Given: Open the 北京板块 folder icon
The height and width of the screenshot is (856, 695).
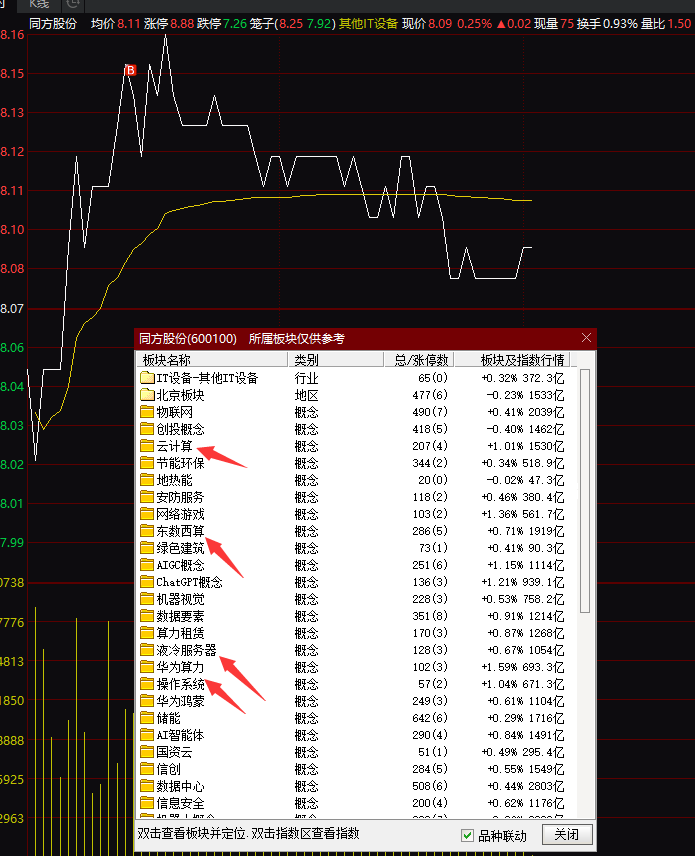Looking at the screenshot, I should coord(147,395).
